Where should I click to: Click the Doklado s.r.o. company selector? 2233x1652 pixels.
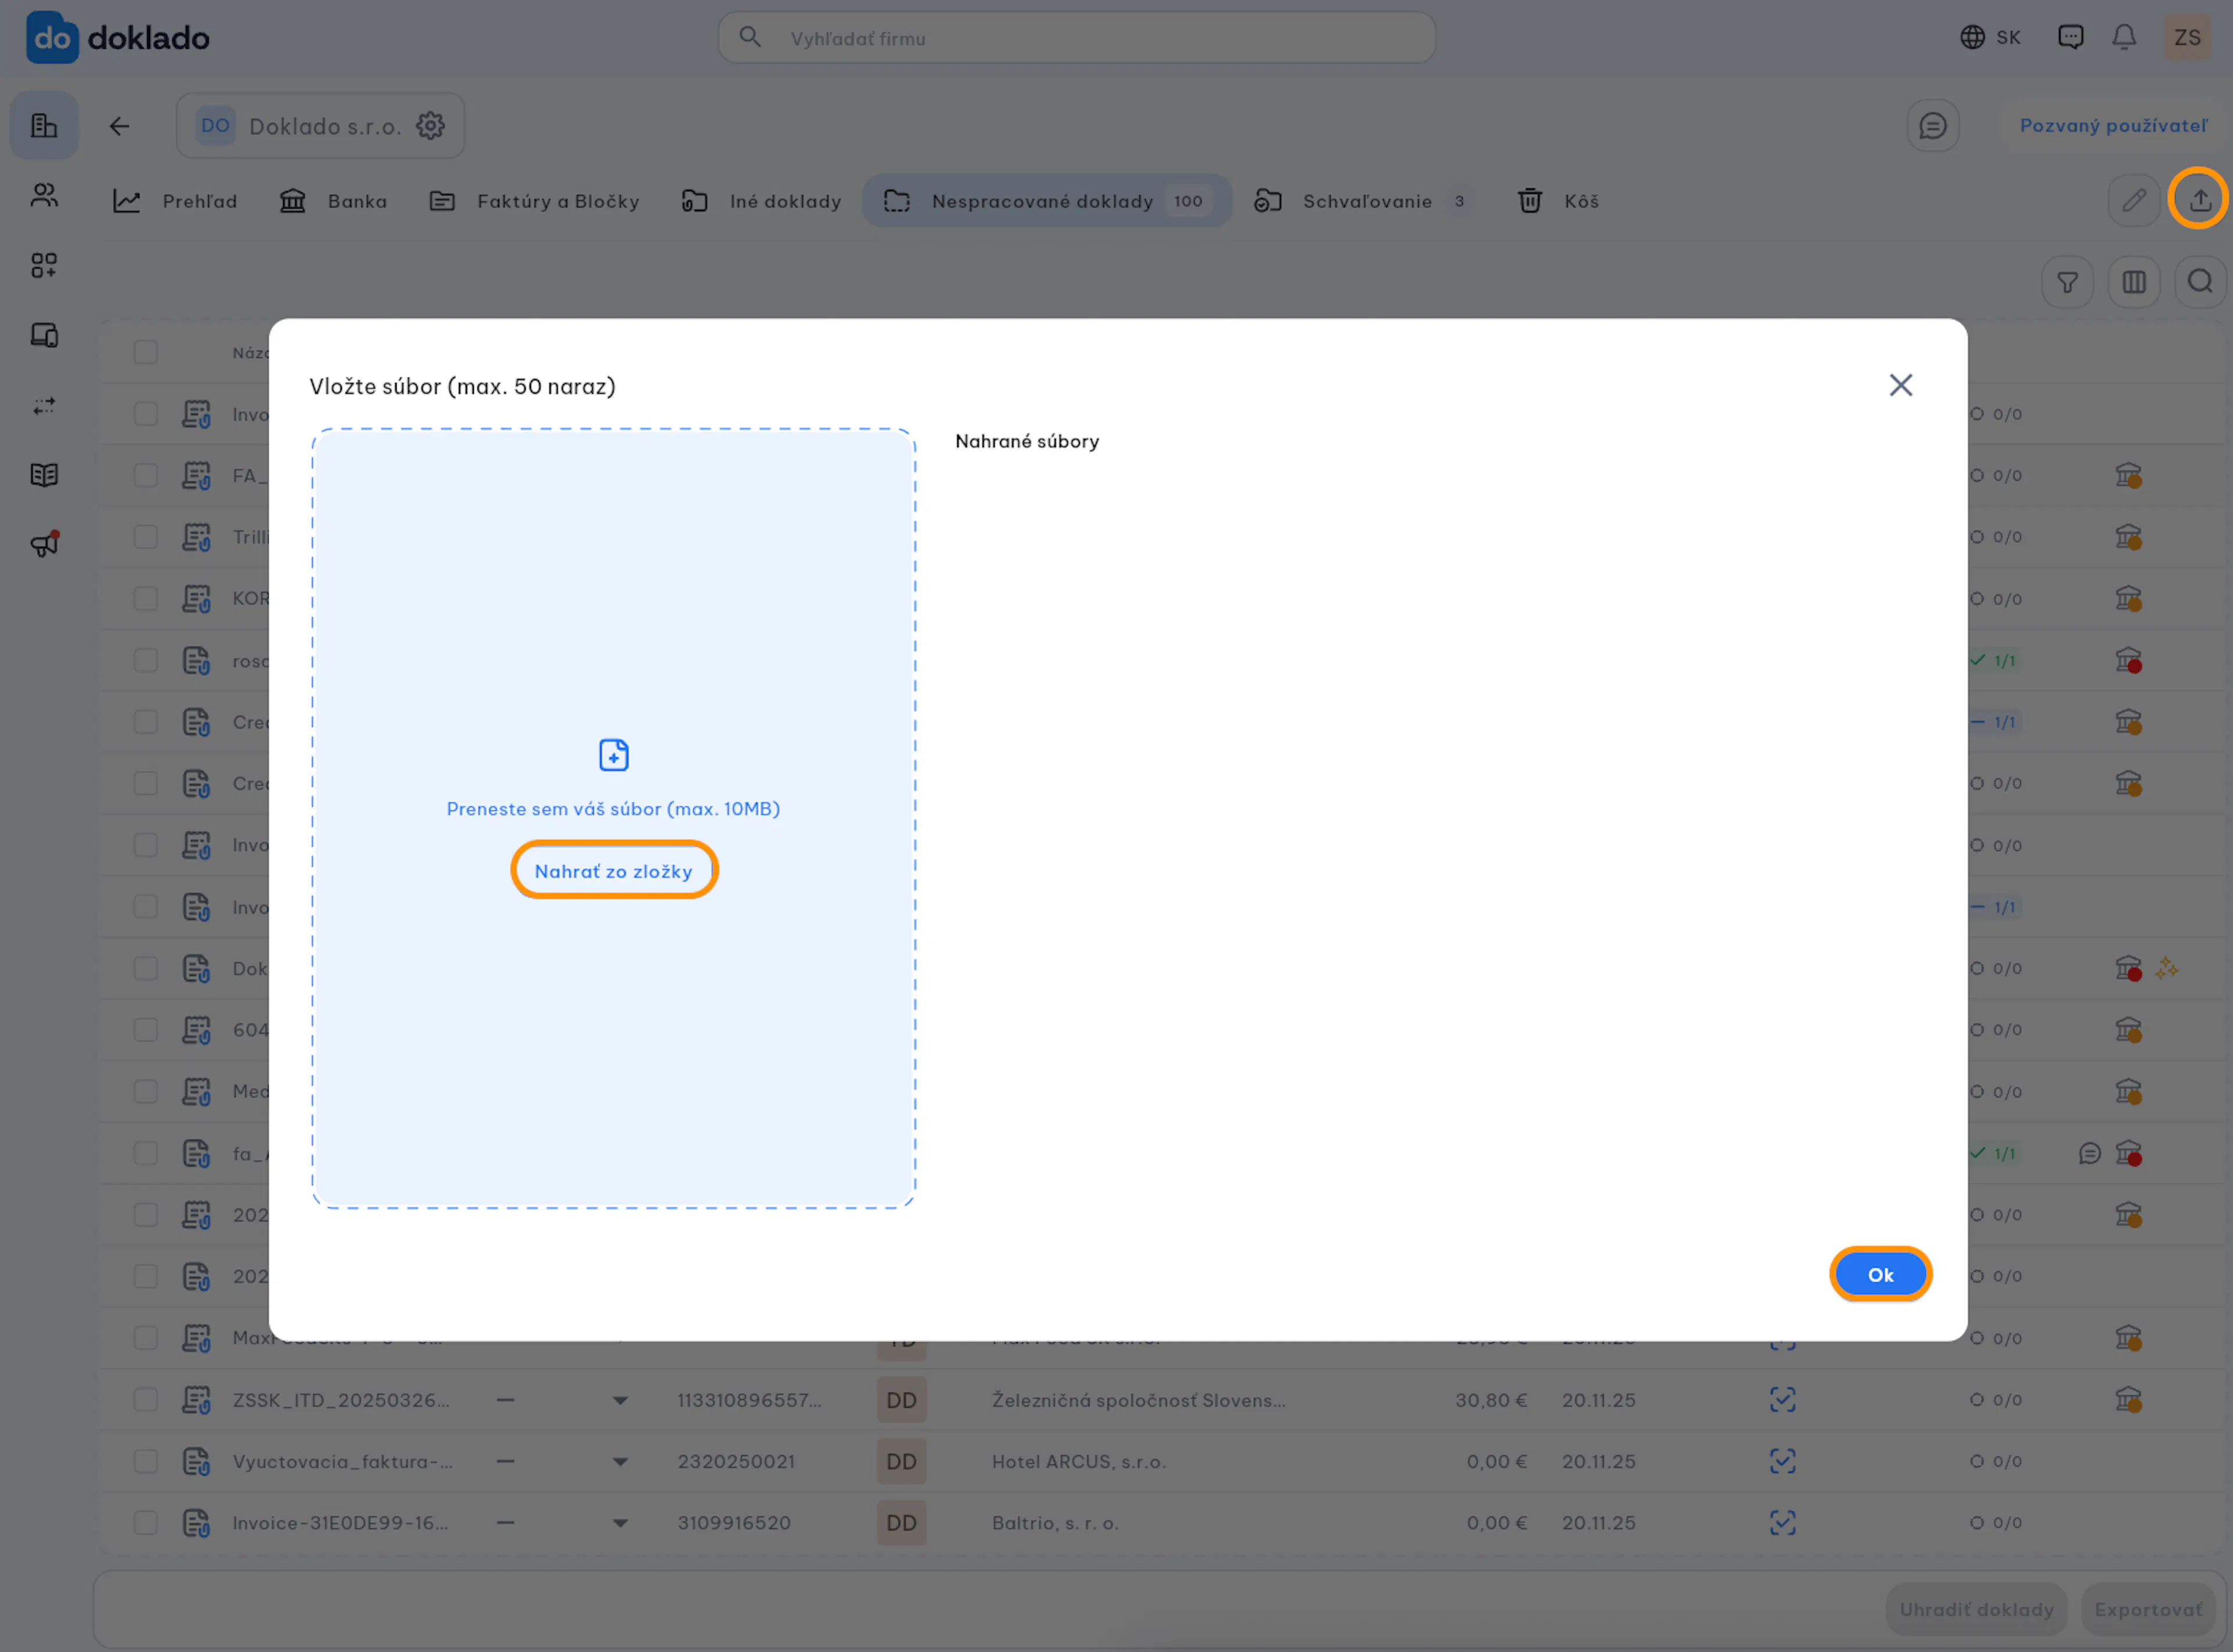pos(321,126)
